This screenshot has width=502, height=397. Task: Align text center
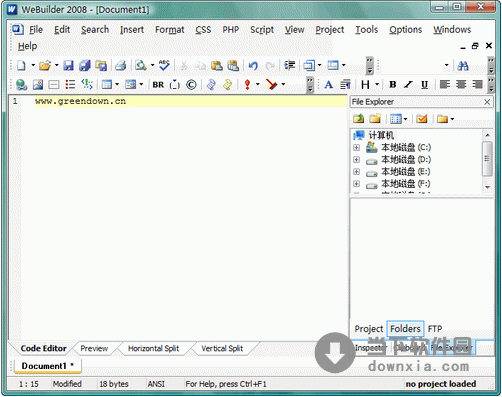pyautogui.click(x=461, y=85)
